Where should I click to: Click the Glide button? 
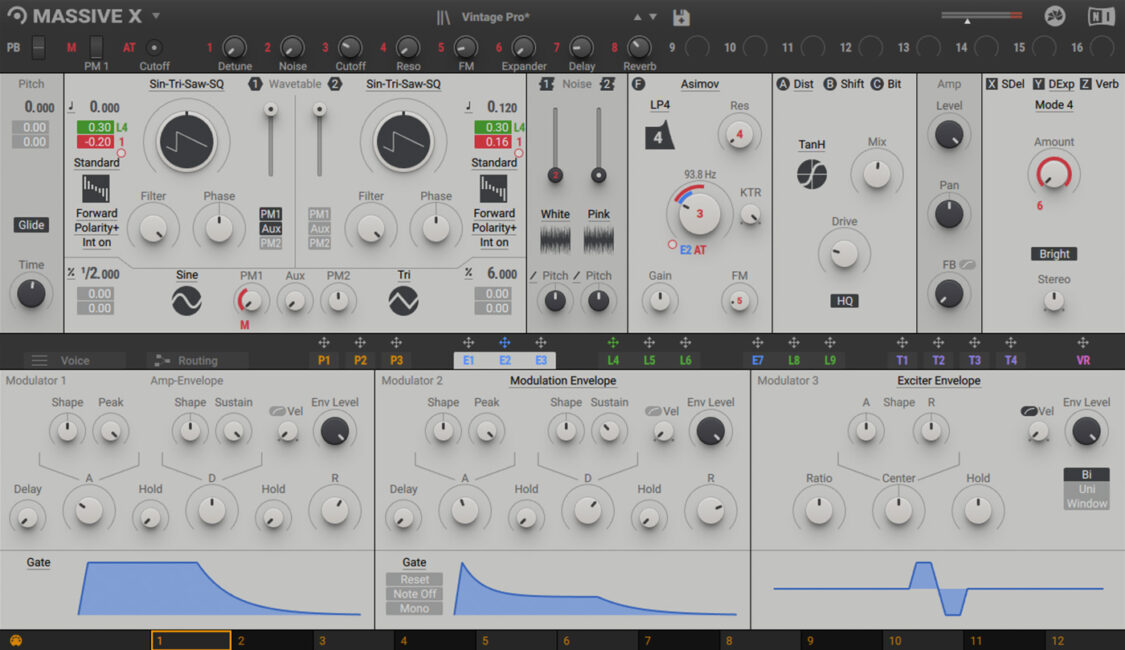(x=32, y=225)
